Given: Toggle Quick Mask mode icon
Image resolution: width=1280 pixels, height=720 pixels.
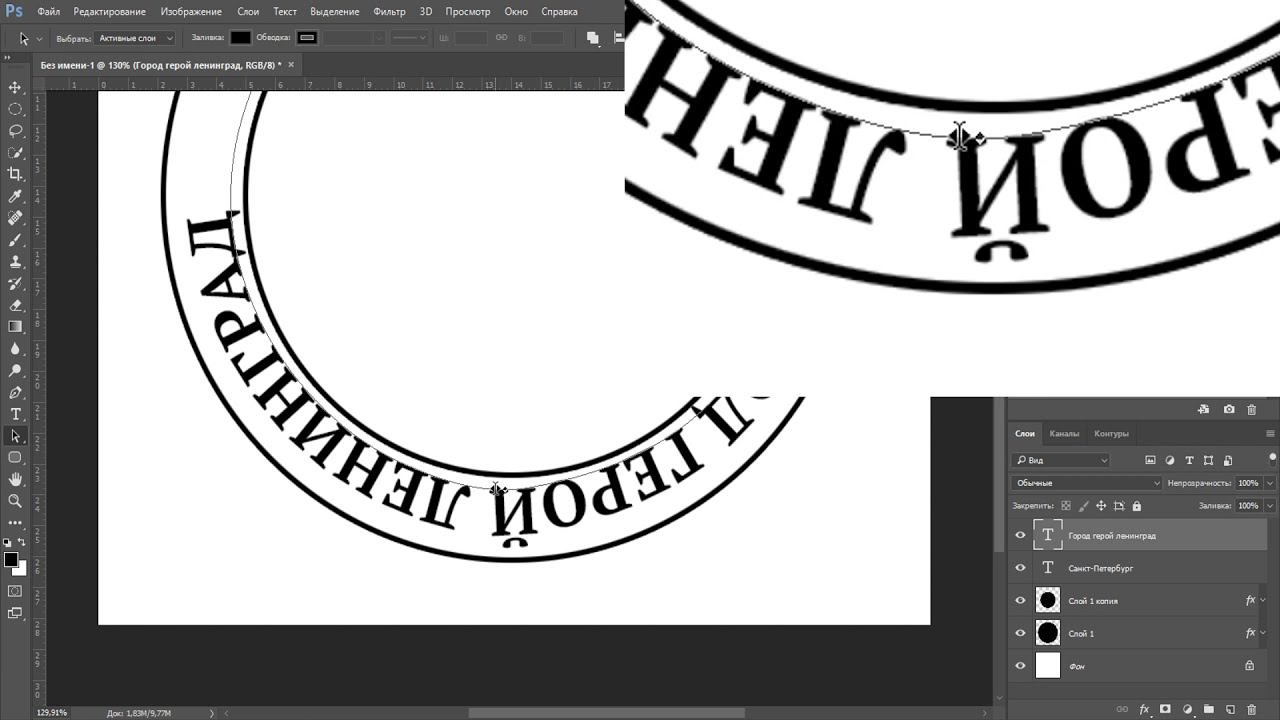Looking at the screenshot, I should coord(15,591).
